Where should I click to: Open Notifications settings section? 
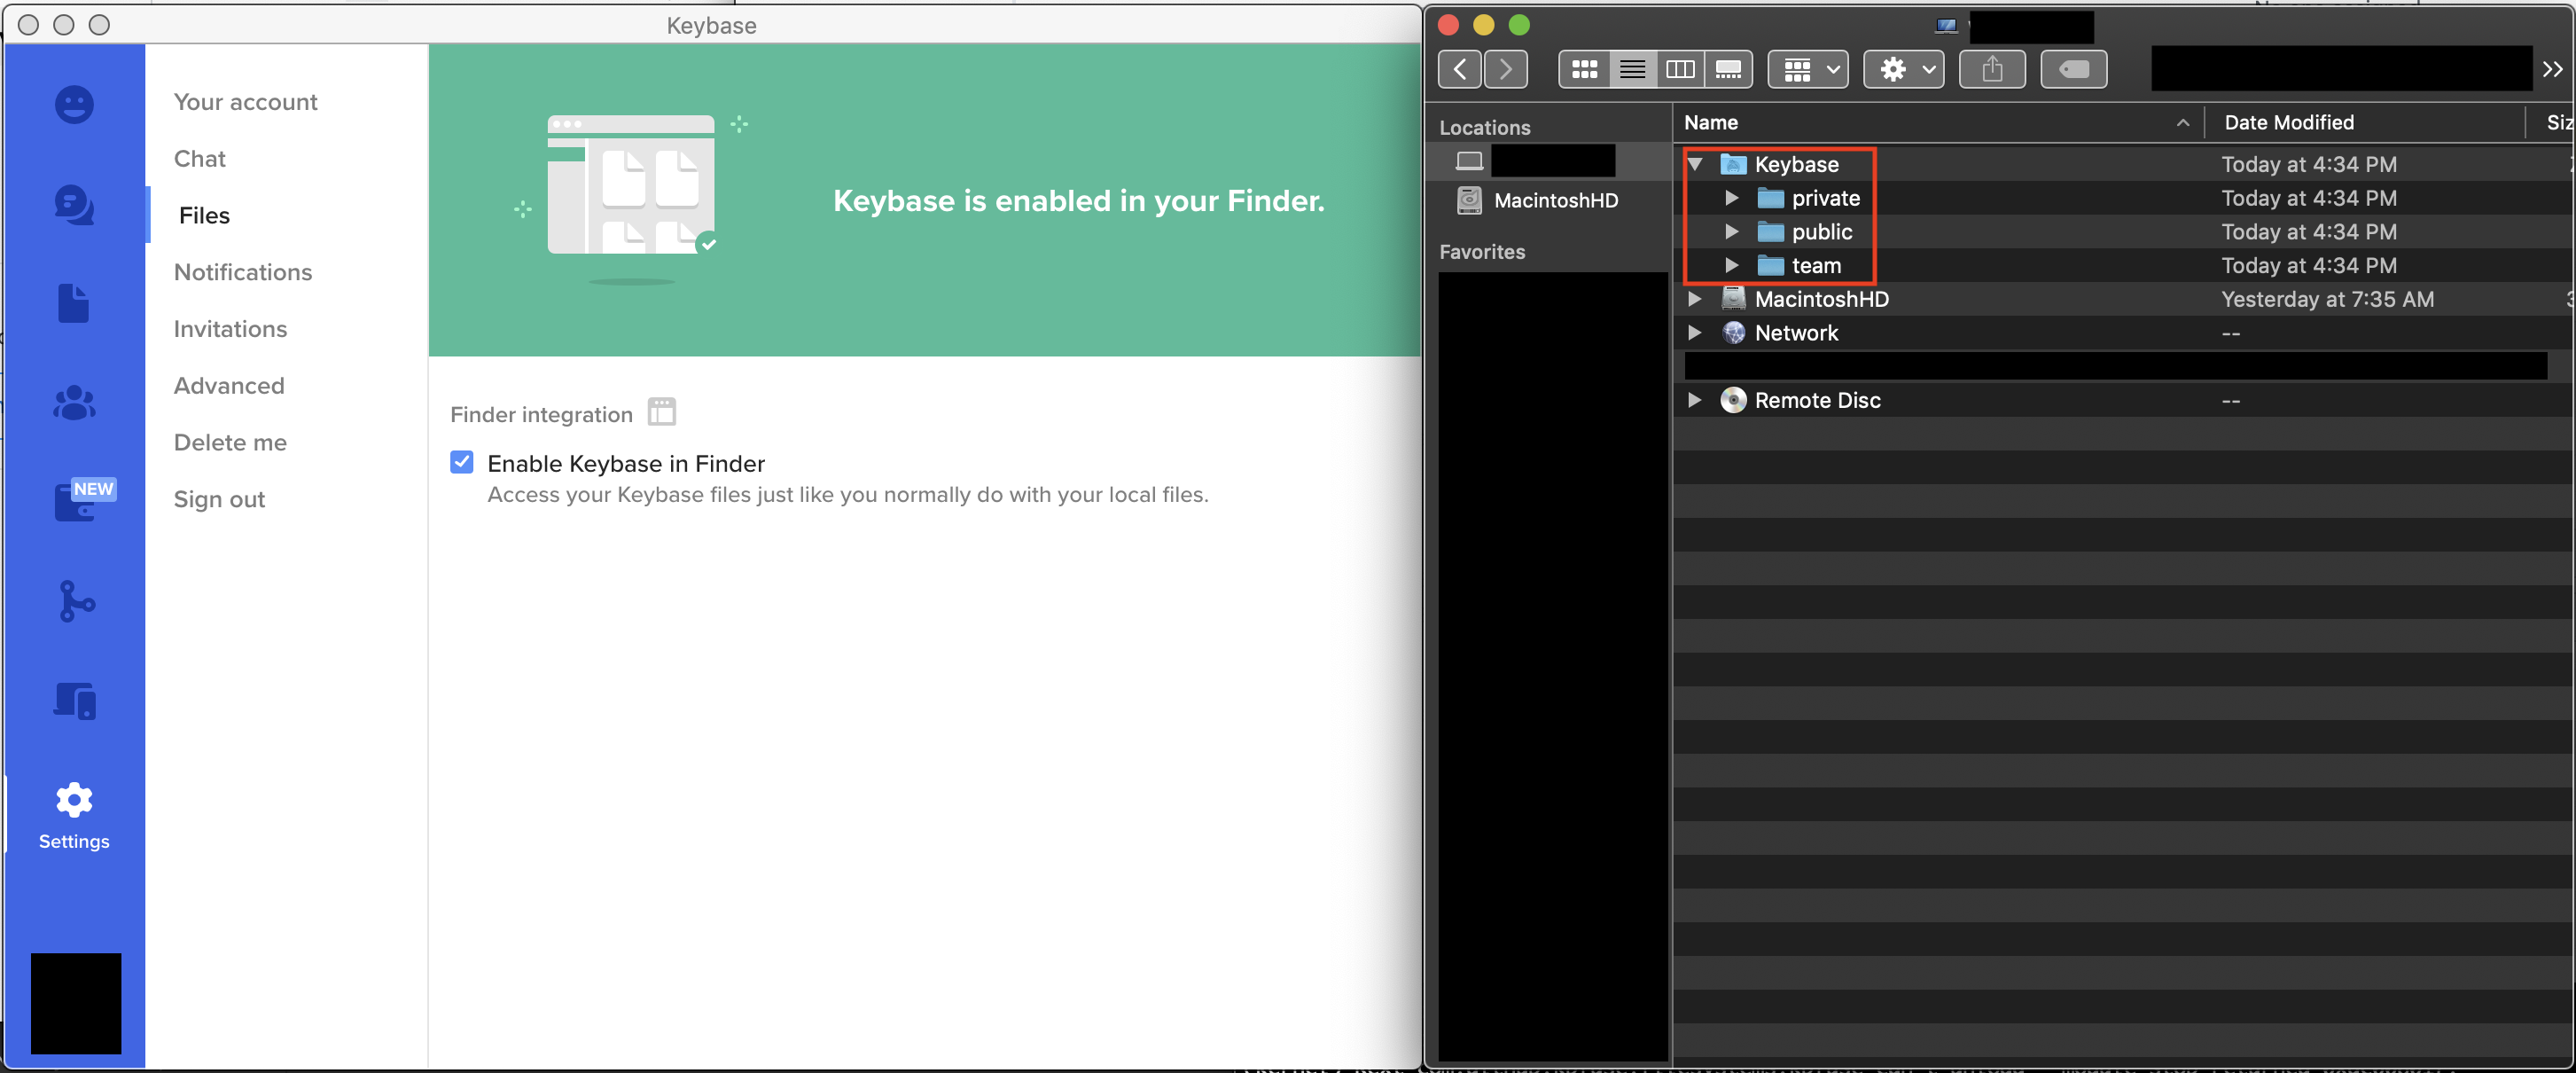[243, 272]
